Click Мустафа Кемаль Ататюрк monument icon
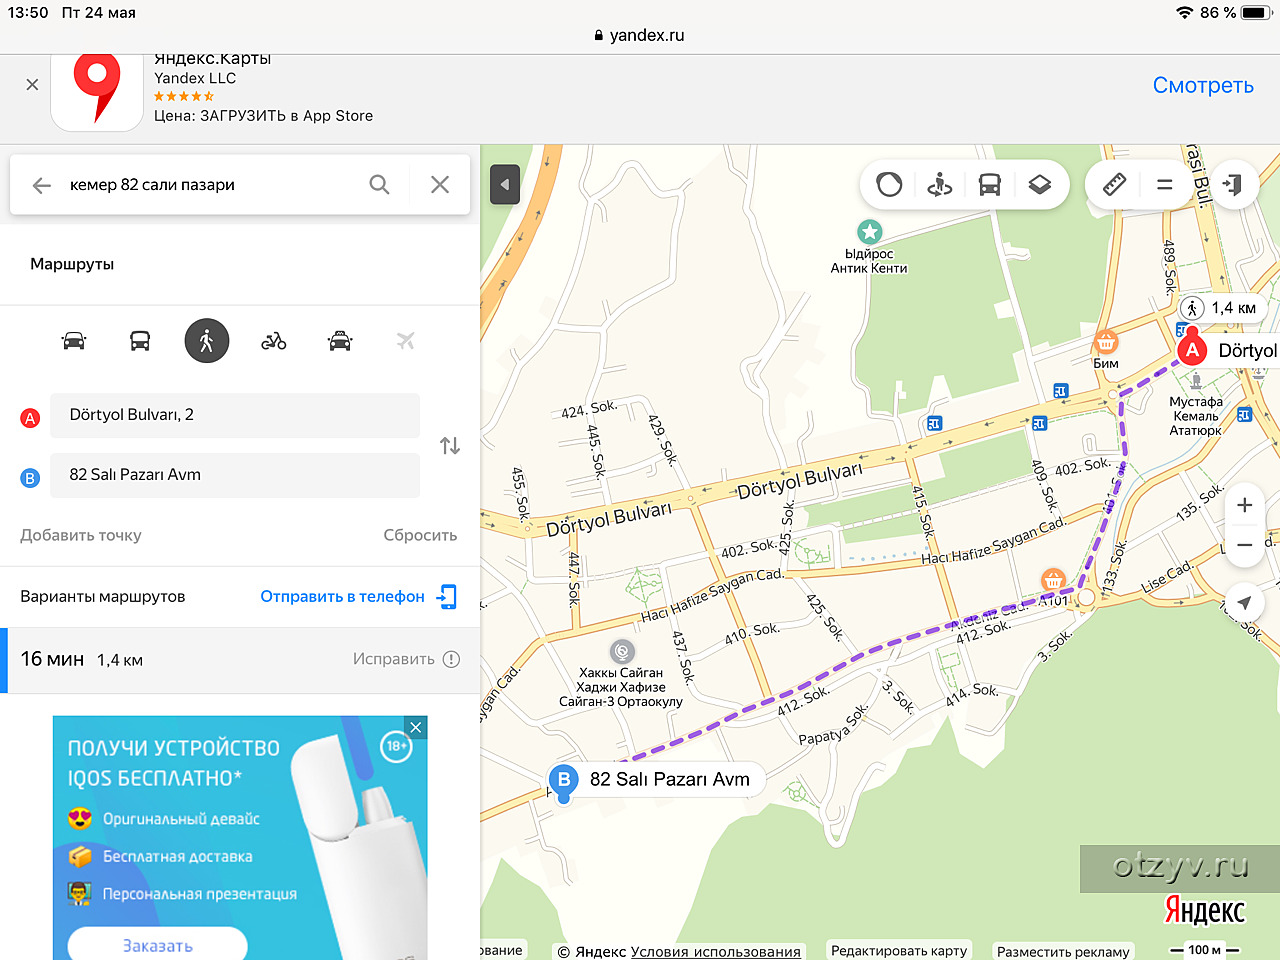Viewport: 1280px width, 960px height. point(1195,380)
